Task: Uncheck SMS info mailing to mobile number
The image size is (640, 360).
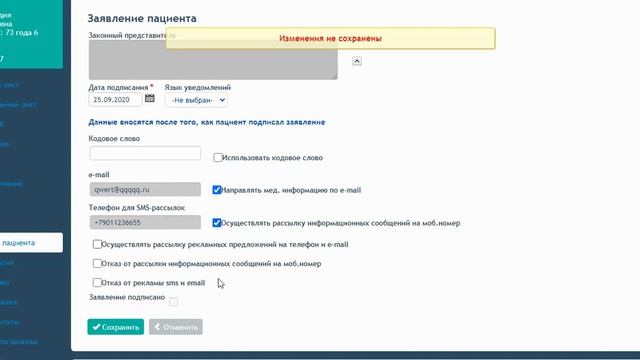Action: click(x=217, y=223)
